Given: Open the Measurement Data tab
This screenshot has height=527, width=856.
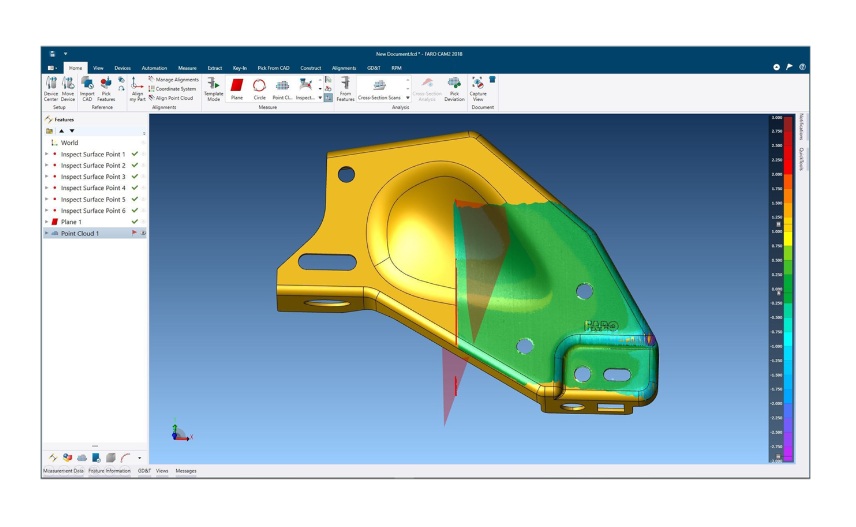Looking at the screenshot, I should [x=63, y=471].
